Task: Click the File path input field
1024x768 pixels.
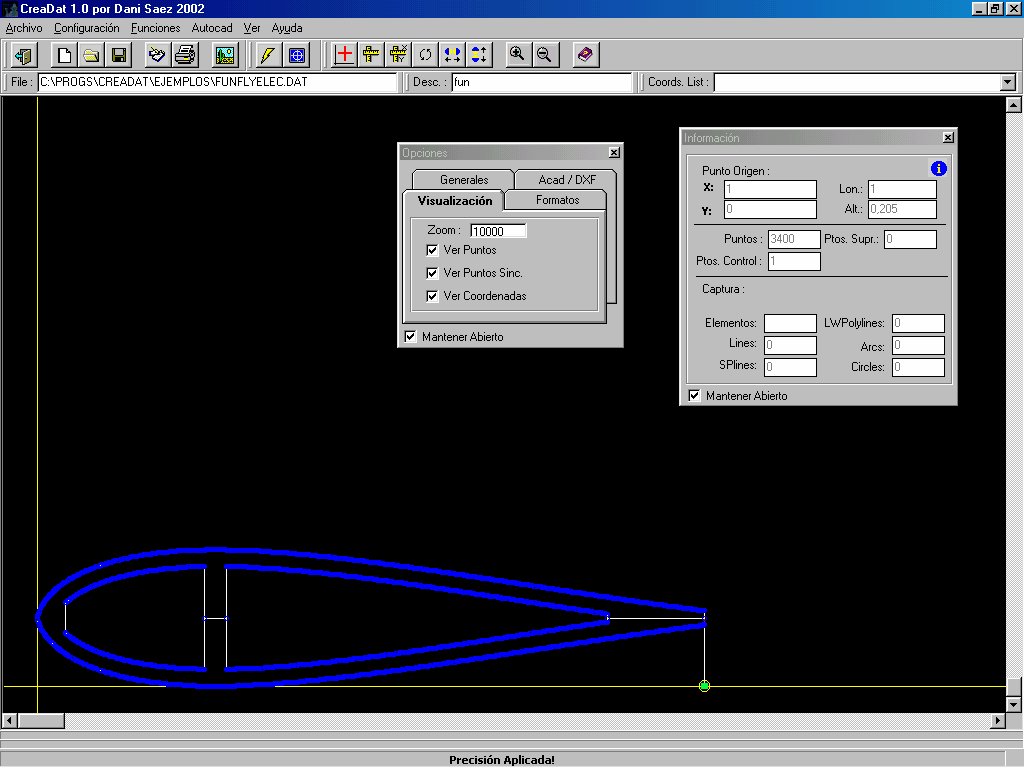Action: tap(217, 82)
